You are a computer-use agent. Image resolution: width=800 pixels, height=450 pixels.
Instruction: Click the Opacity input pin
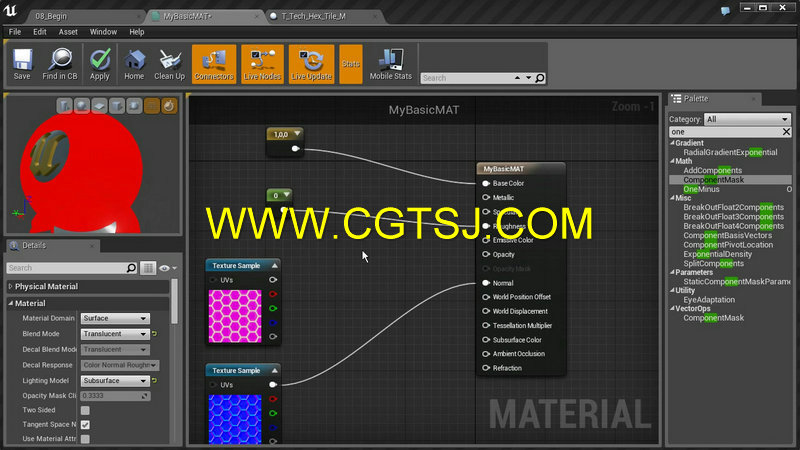pyautogui.click(x=486, y=255)
